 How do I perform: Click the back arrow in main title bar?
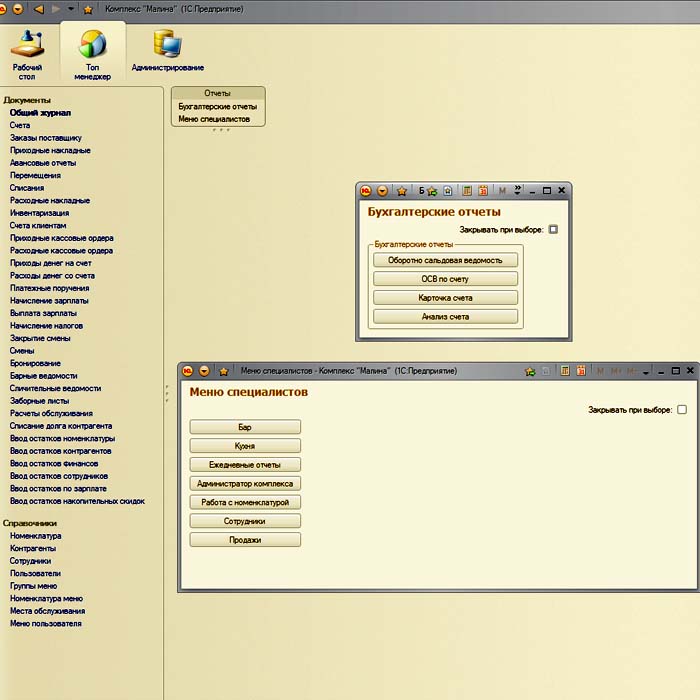pyautogui.click(x=39, y=8)
